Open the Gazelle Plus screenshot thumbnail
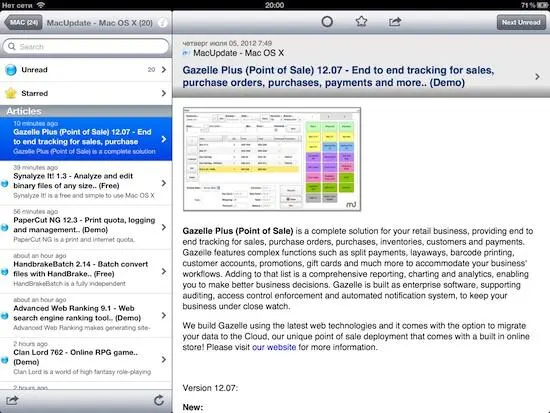 pos(272,159)
